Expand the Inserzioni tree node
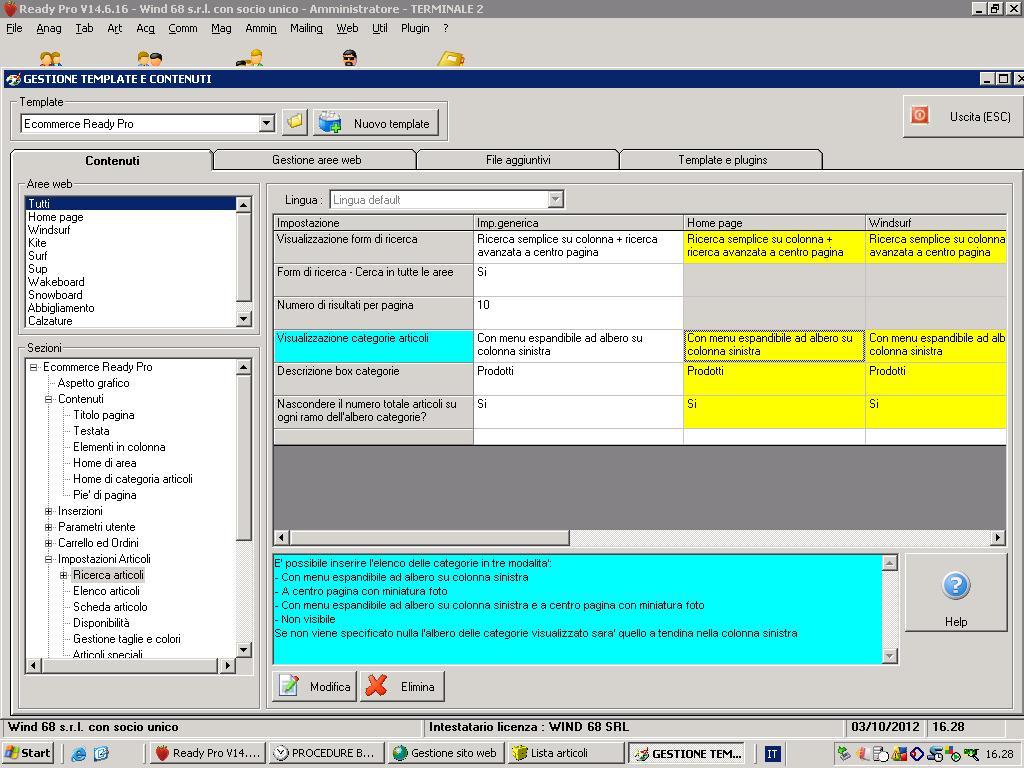The image size is (1024, 768). pyautogui.click(x=48, y=511)
